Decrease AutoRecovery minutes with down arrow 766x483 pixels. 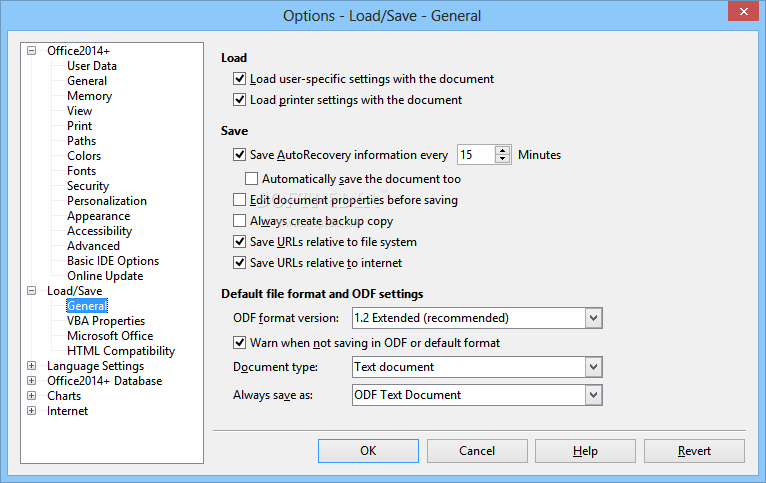coord(502,159)
